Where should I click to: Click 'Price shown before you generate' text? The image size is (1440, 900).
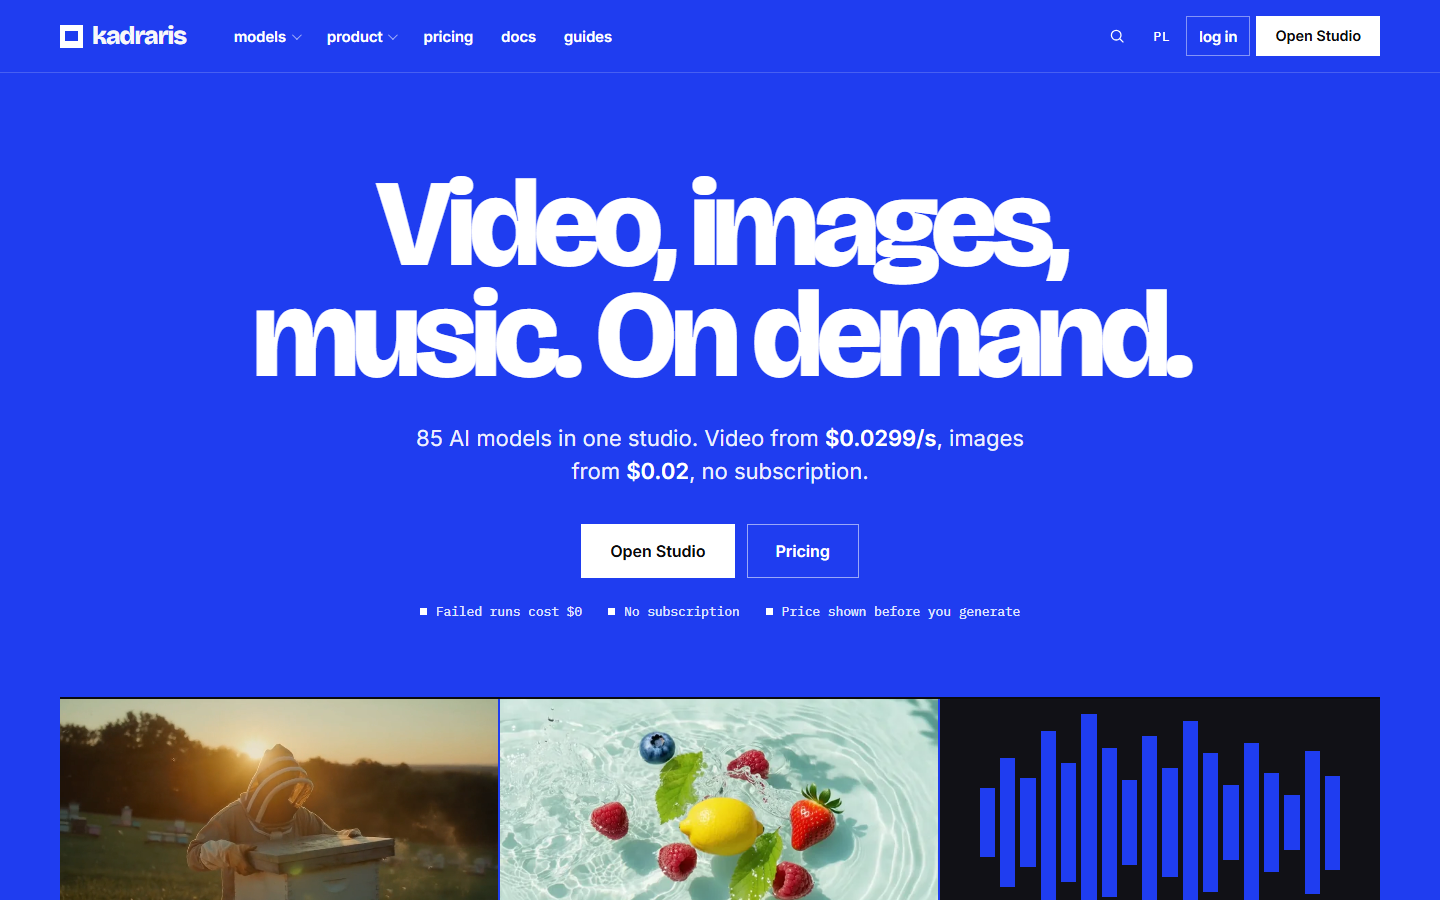(901, 611)
